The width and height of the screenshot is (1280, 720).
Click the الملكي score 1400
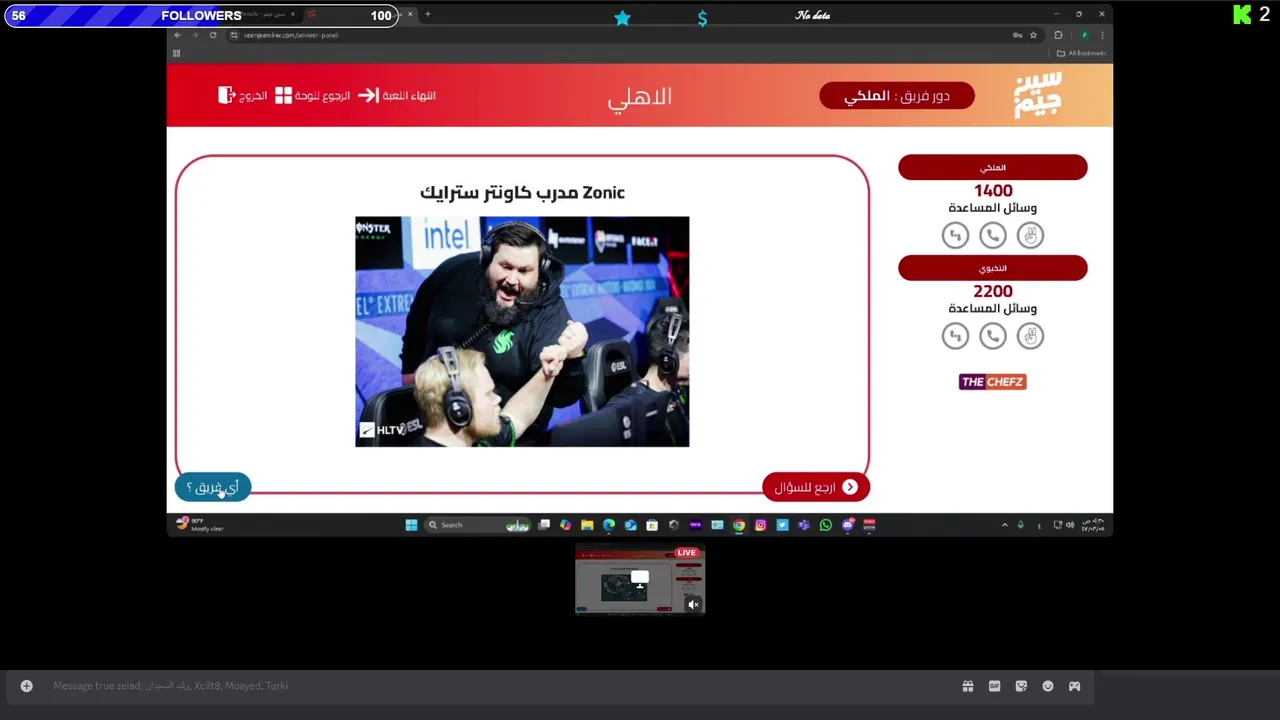coord(993,190)
